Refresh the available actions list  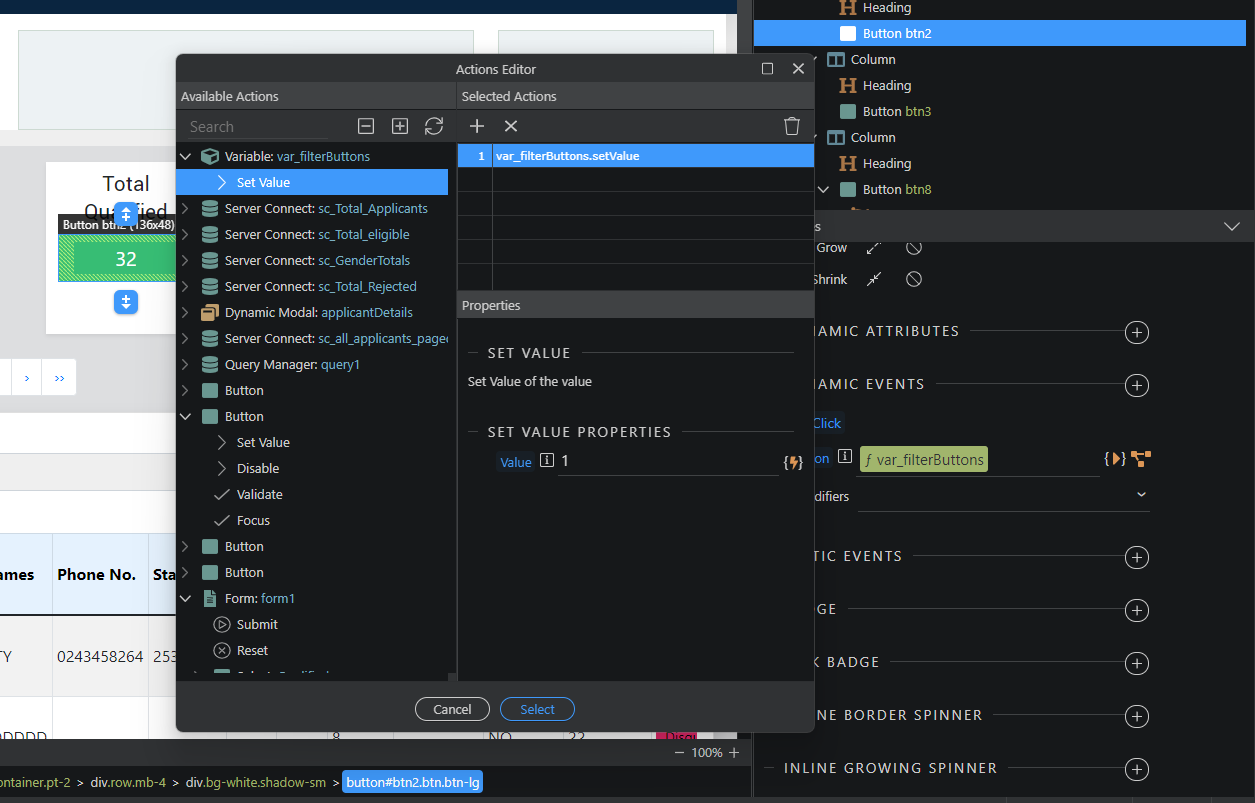[434, 126]
